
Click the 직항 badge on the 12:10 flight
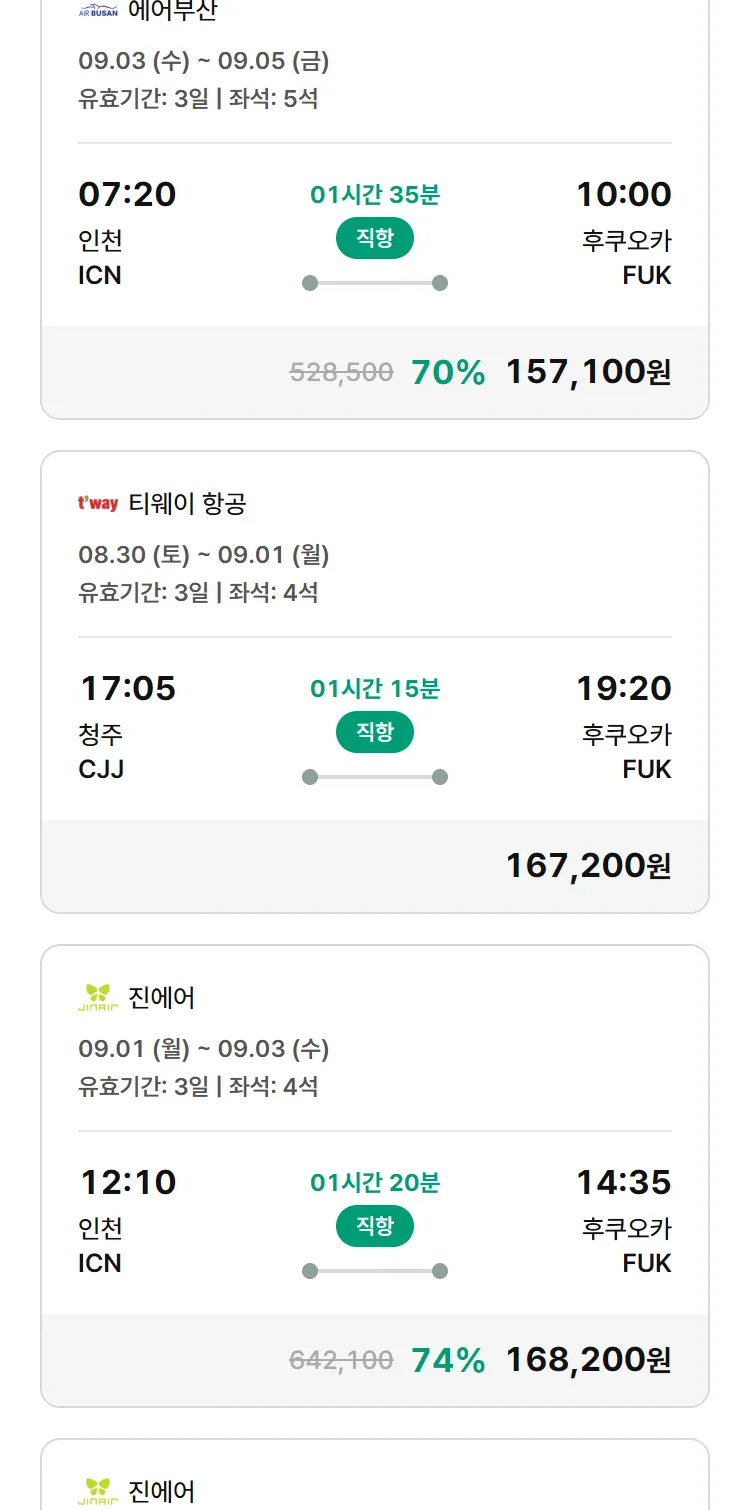pyautogui.click(x=375, y=1226)
